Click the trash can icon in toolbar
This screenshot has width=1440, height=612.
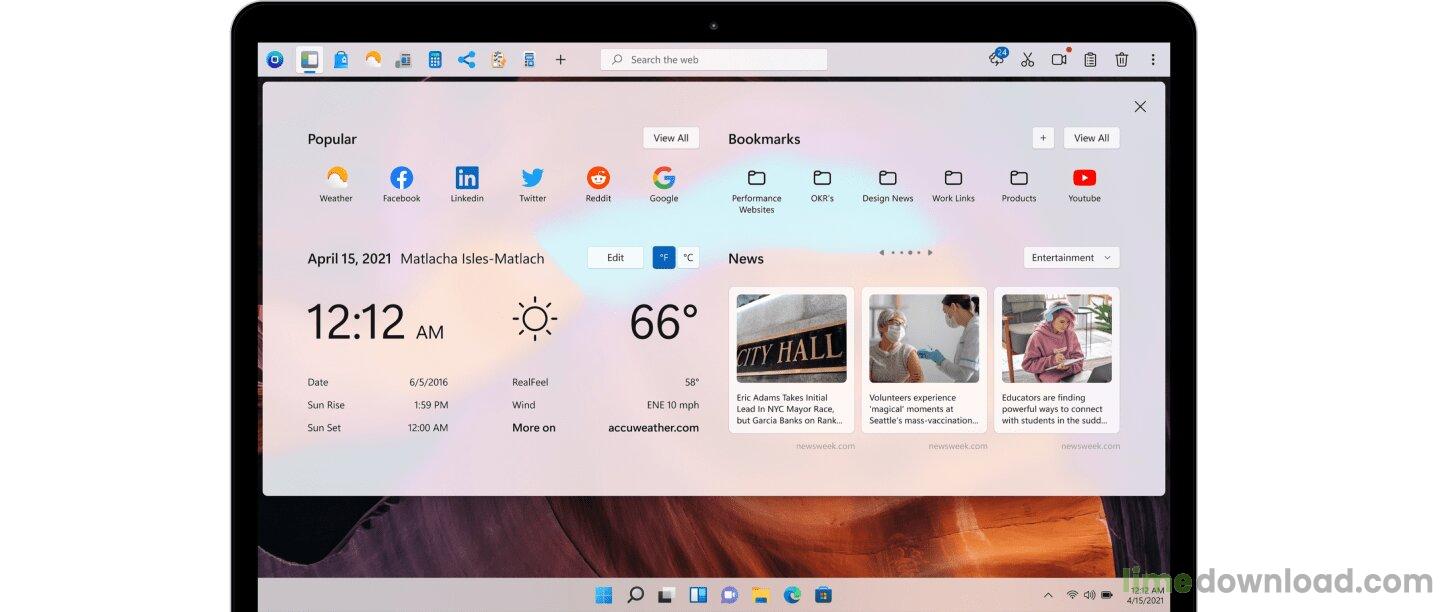pos(1122,60)
